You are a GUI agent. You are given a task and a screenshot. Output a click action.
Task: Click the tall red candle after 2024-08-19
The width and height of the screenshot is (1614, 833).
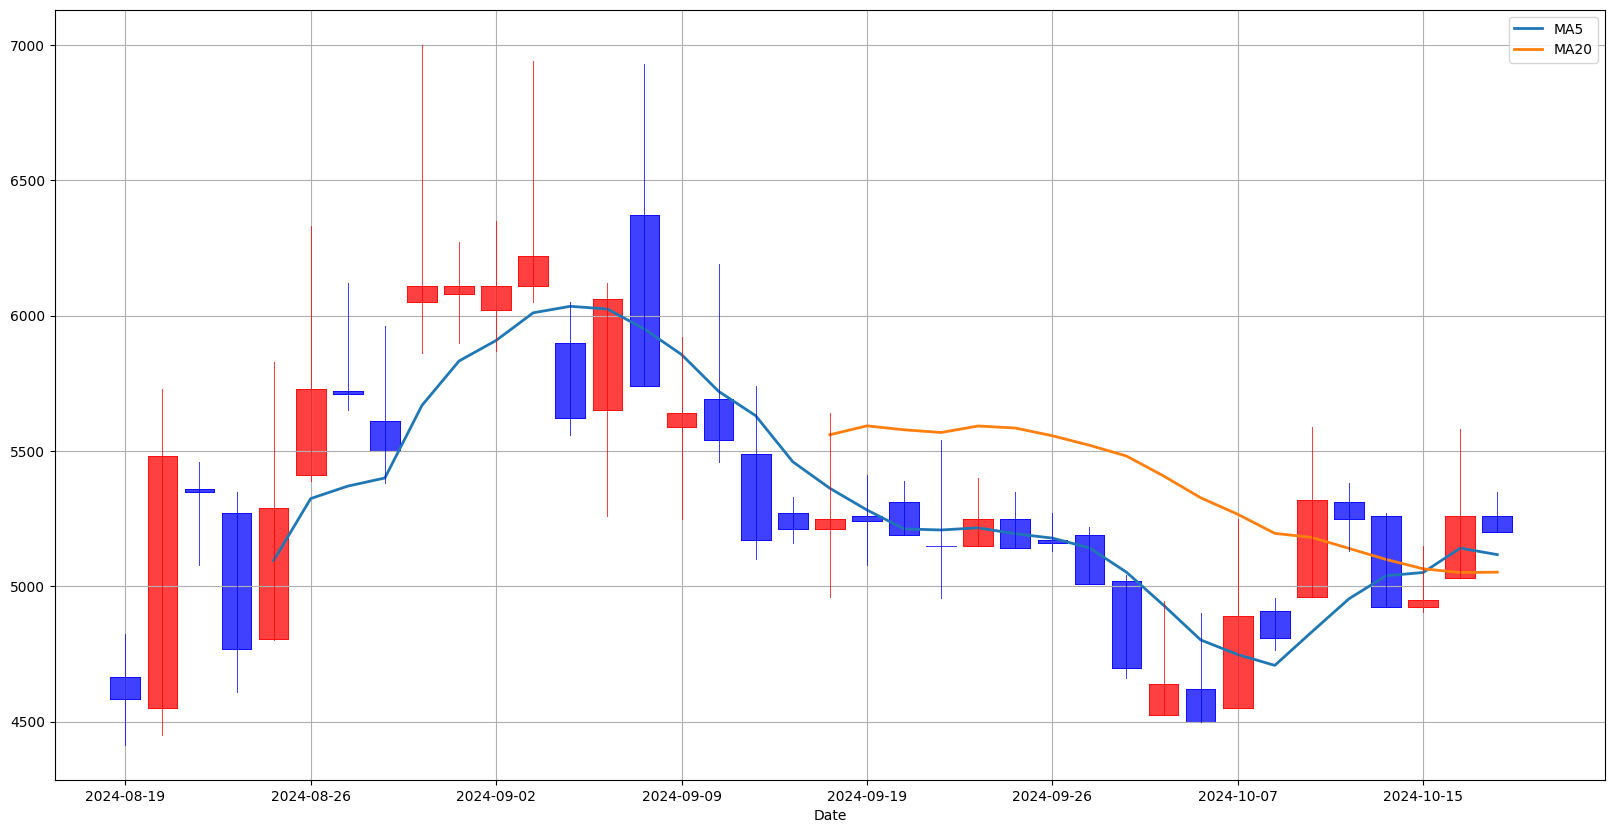tap(162, 582)
